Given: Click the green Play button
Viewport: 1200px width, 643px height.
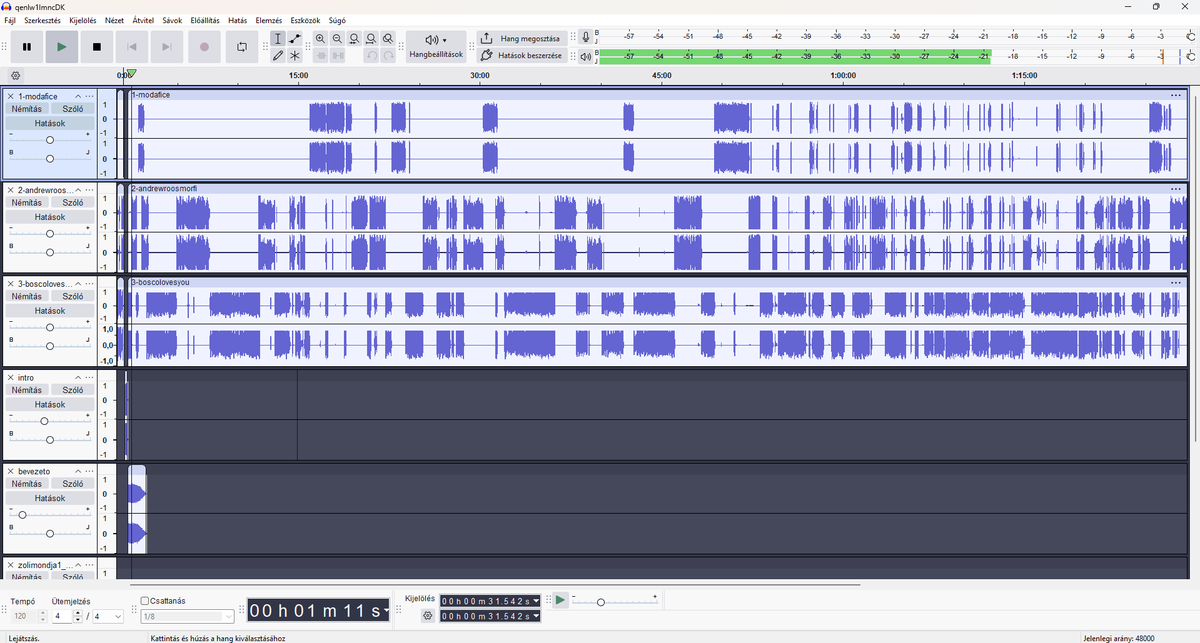Looking at the screenshot, I should click(x=62, y=46).
